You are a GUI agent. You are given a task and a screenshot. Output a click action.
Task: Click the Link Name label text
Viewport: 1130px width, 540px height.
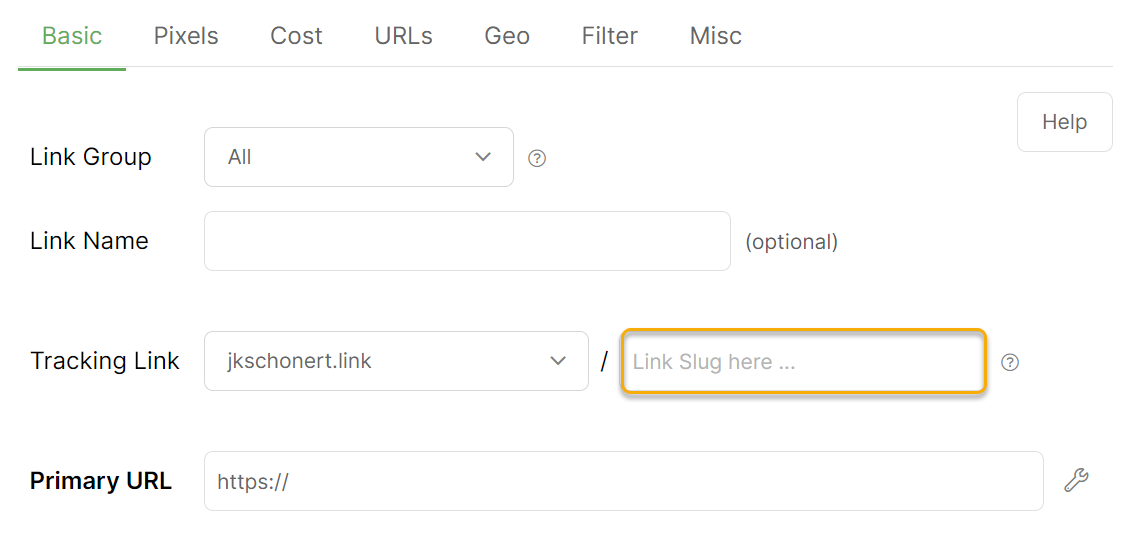(x=89, y=241)
